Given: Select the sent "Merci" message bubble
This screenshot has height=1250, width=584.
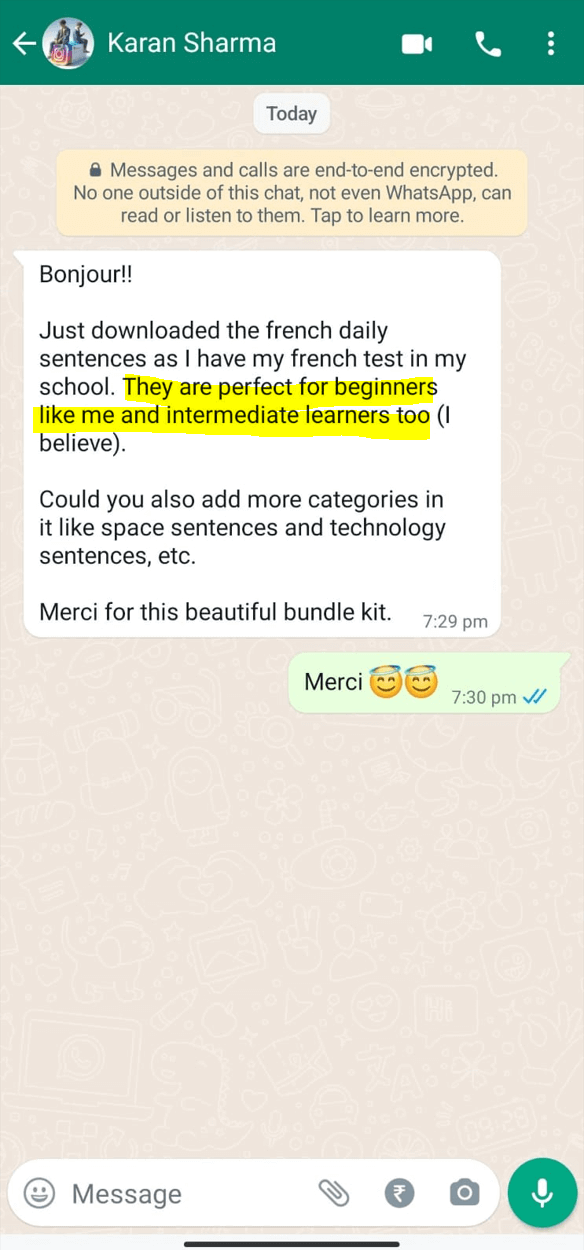Looking at the screenshot, I should click(424, 683).
